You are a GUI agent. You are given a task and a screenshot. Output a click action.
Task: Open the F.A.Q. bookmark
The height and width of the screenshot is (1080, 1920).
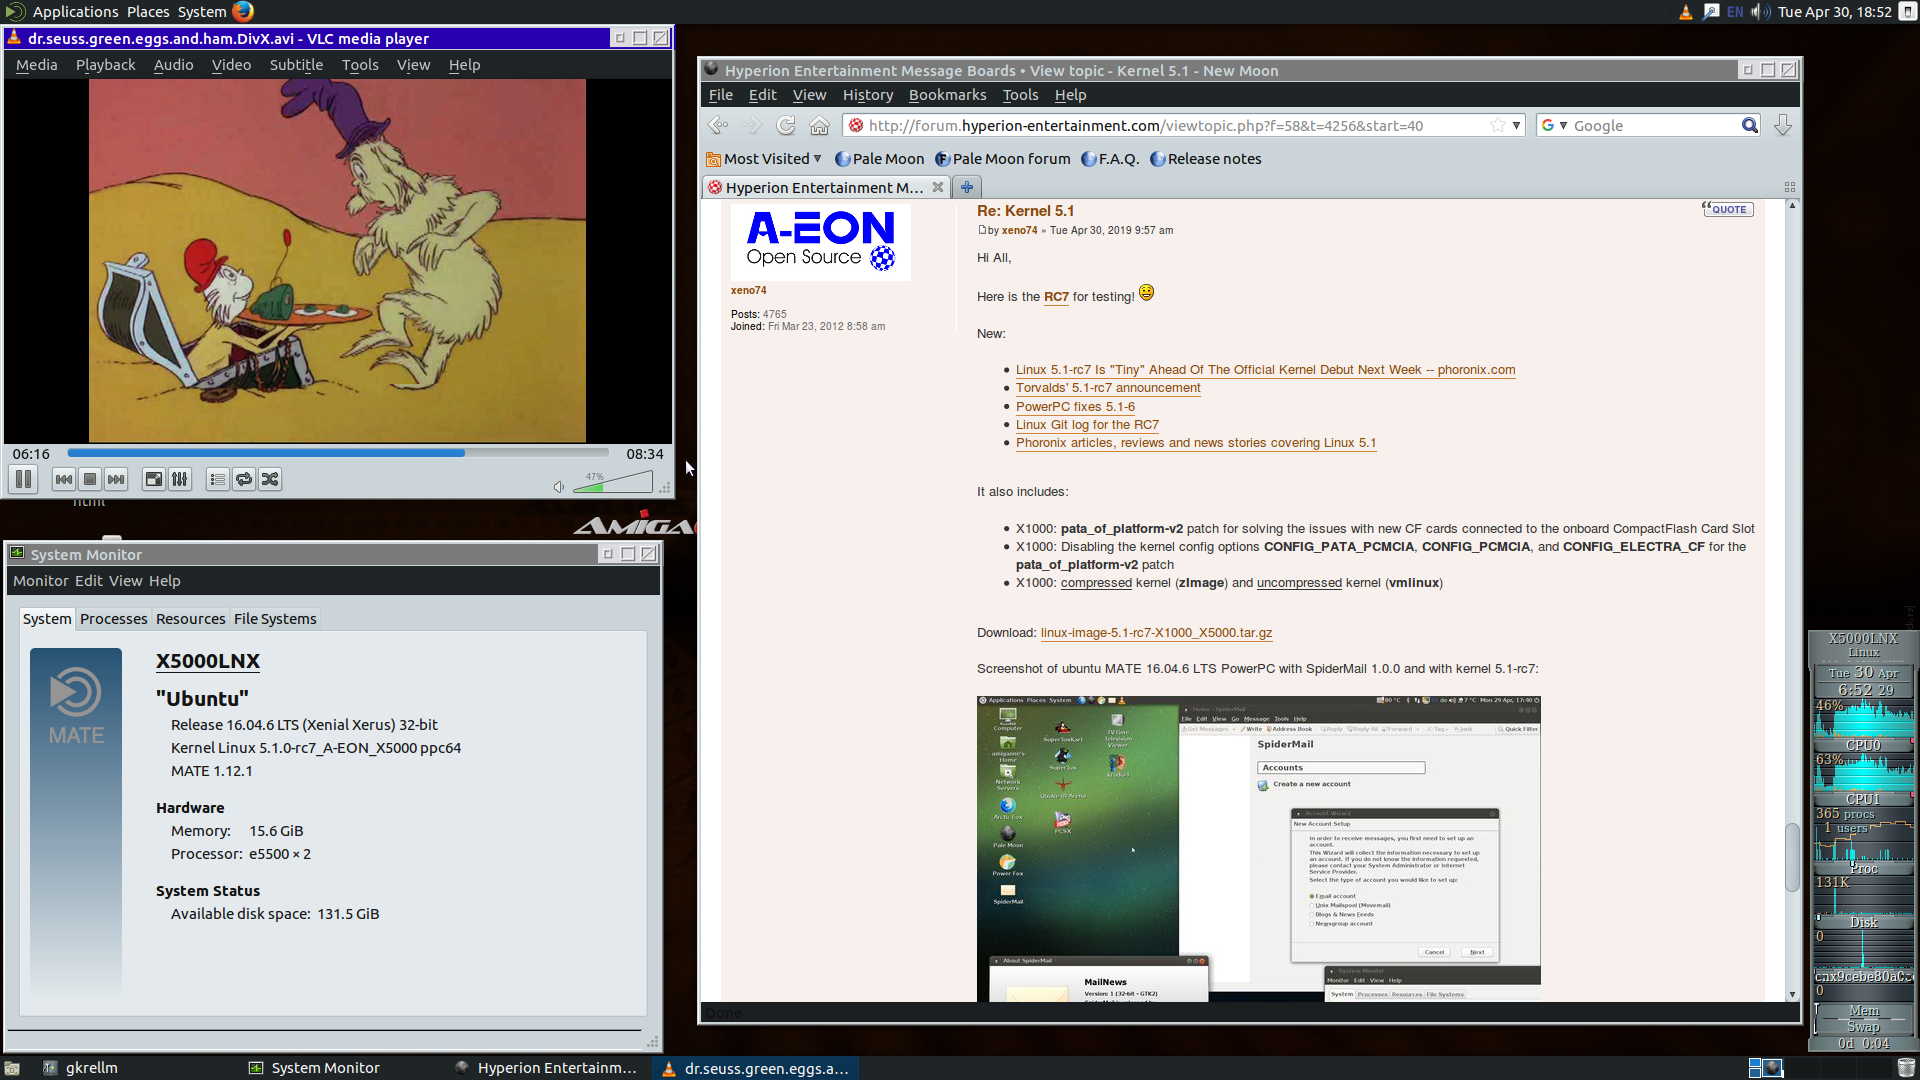1110,159
